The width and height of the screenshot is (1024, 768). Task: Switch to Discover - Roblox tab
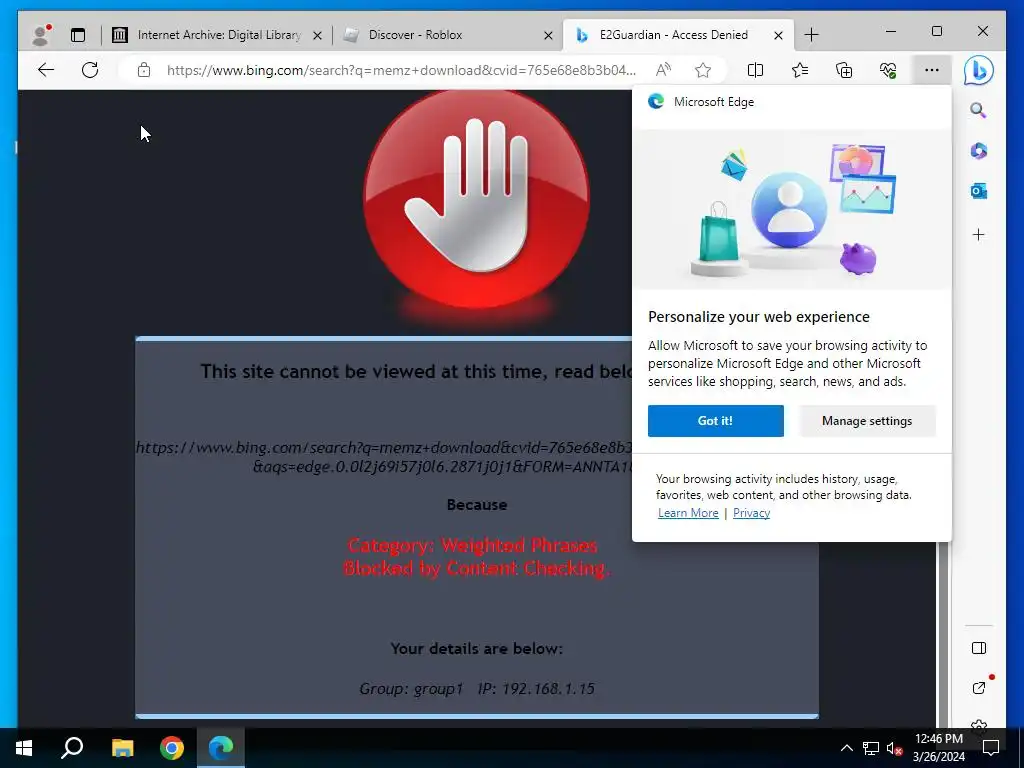click(x=448, y=35)
